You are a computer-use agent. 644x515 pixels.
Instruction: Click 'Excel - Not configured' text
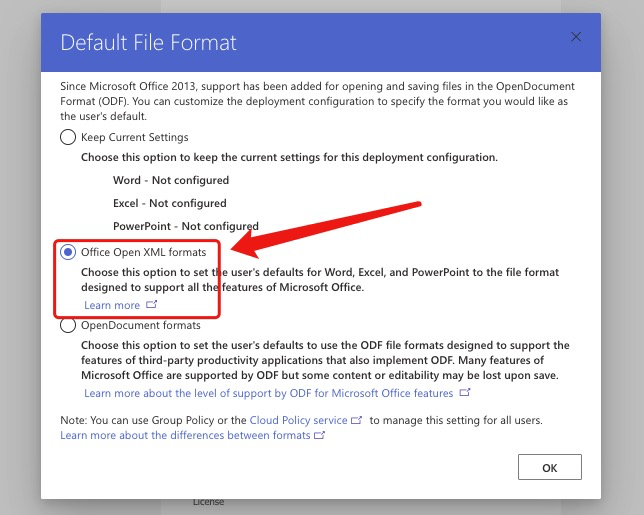[x=170, y=203]
